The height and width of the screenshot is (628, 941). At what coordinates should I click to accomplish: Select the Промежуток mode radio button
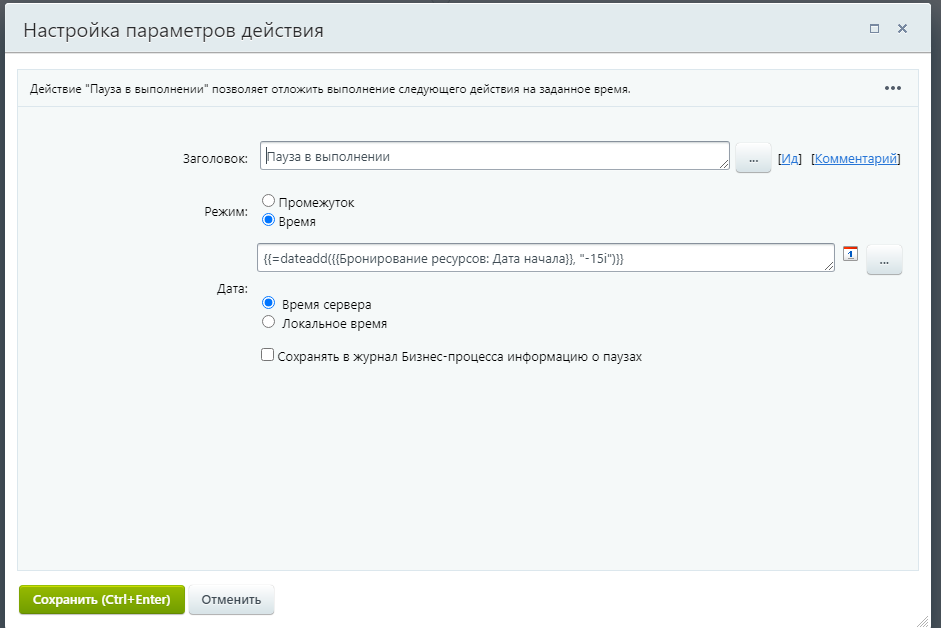[268, 201]
